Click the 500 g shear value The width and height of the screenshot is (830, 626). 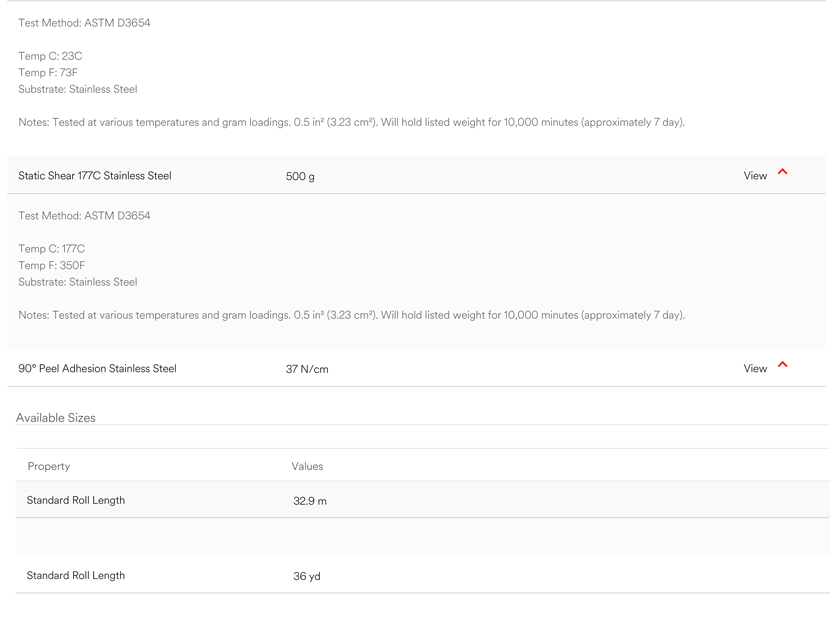(x=300, y=176)
